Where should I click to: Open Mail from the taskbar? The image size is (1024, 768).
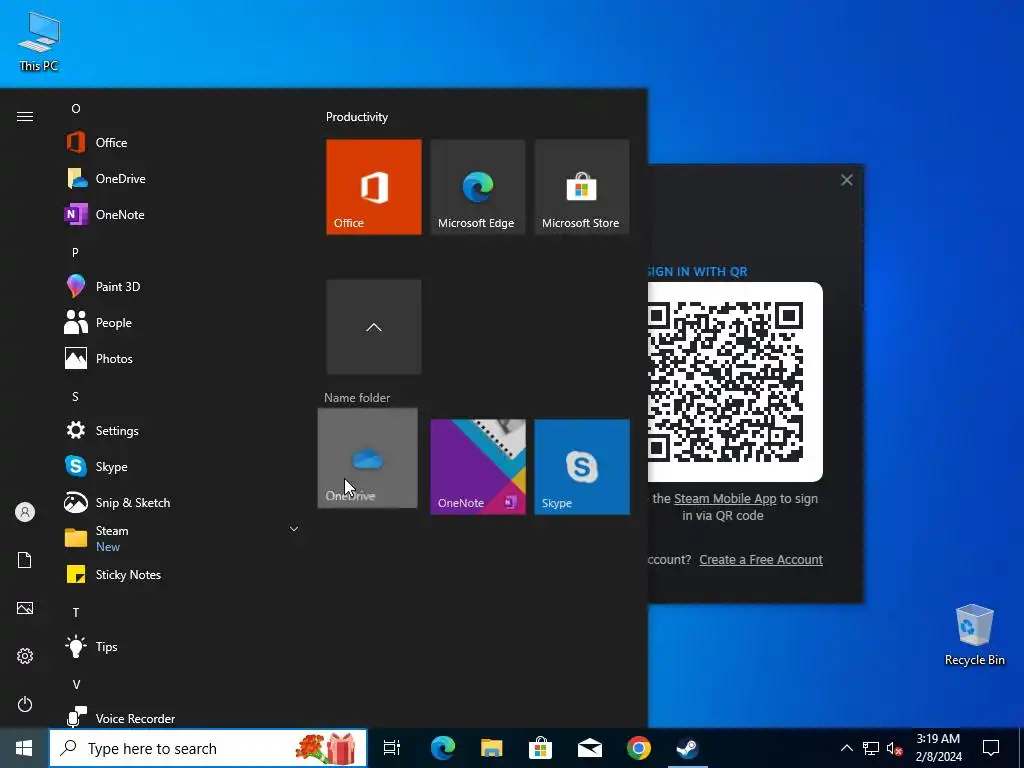590,748
